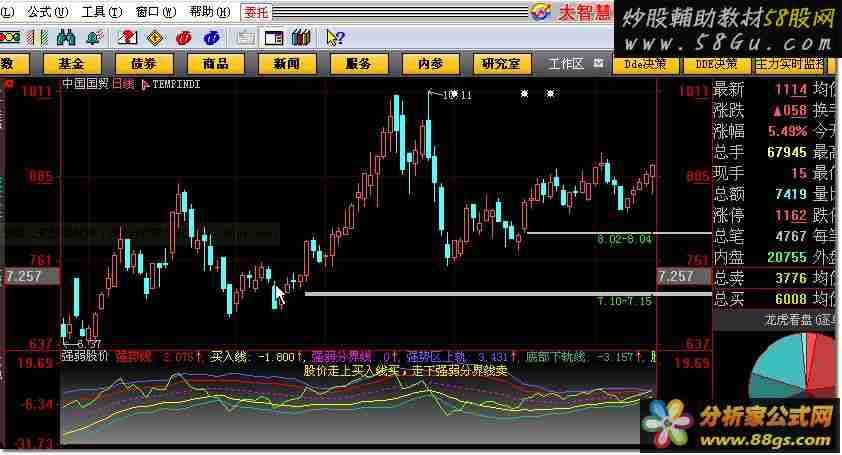Click the 中国国贸 stock name label
The width and height of the screenshot is (842, 455).
click(x=85, y=84)
